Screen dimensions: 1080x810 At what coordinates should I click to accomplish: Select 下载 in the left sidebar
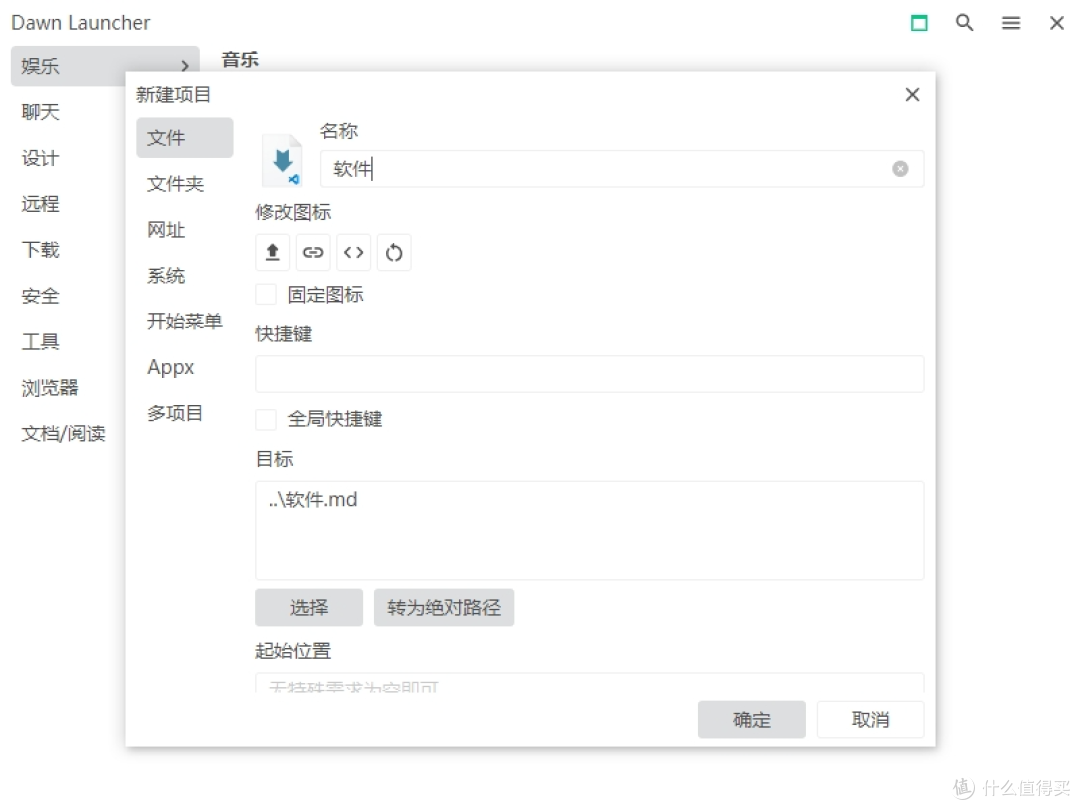click(40, 250)
